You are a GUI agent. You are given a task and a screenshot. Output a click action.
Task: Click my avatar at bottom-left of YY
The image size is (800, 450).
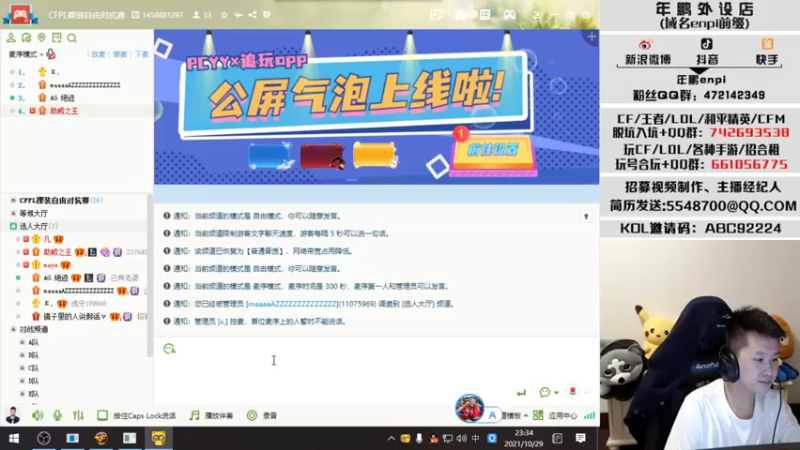12,415
